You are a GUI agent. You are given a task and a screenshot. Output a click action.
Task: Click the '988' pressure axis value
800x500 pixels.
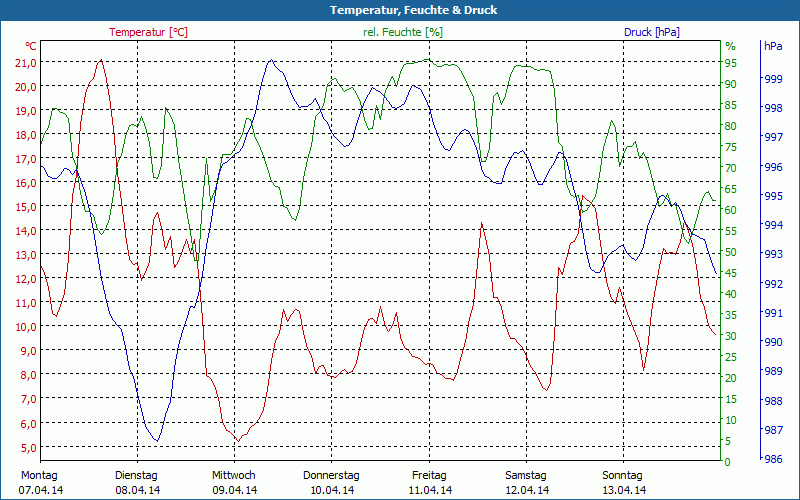[x=773, y=401]
